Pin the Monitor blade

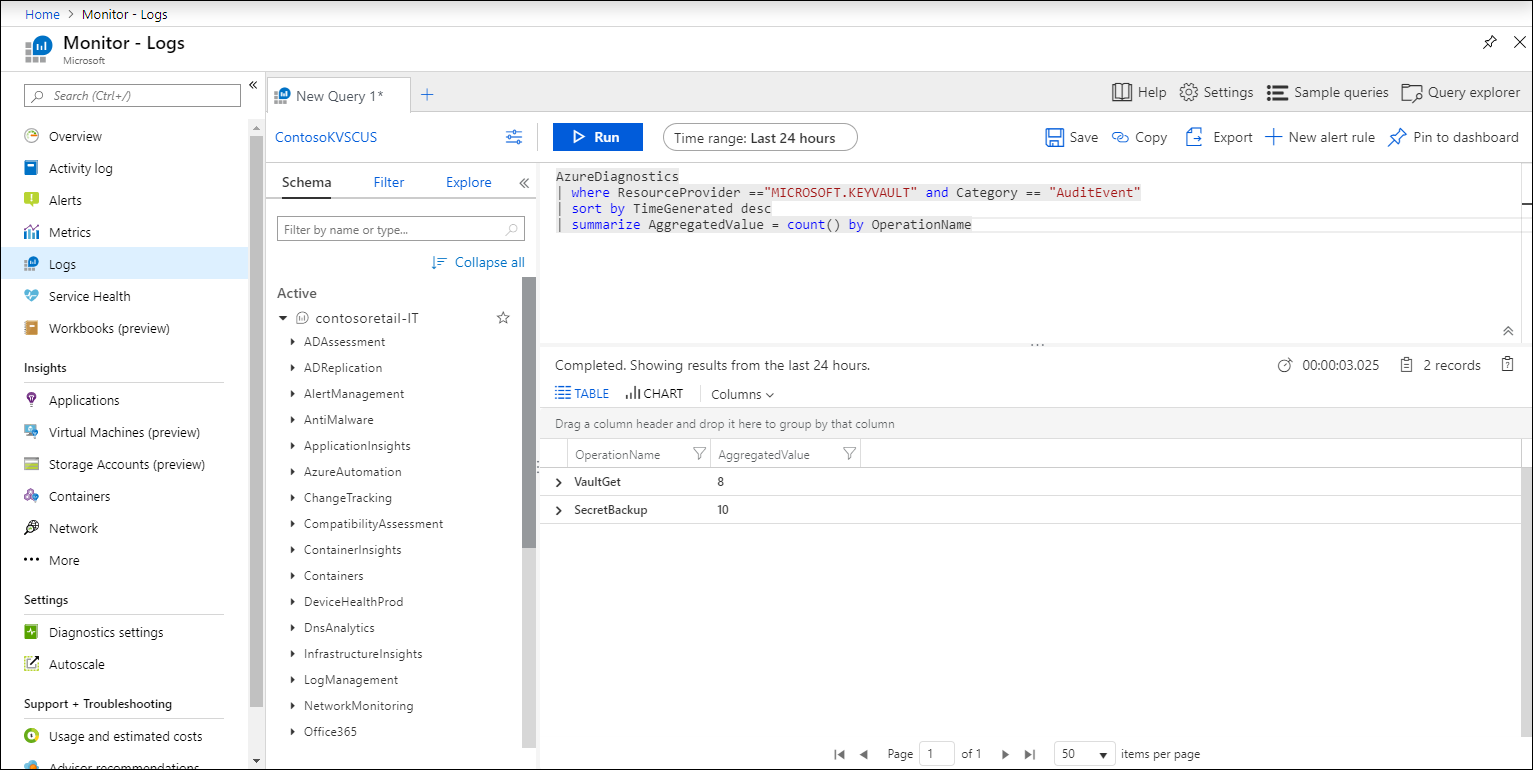(1489, 42)
